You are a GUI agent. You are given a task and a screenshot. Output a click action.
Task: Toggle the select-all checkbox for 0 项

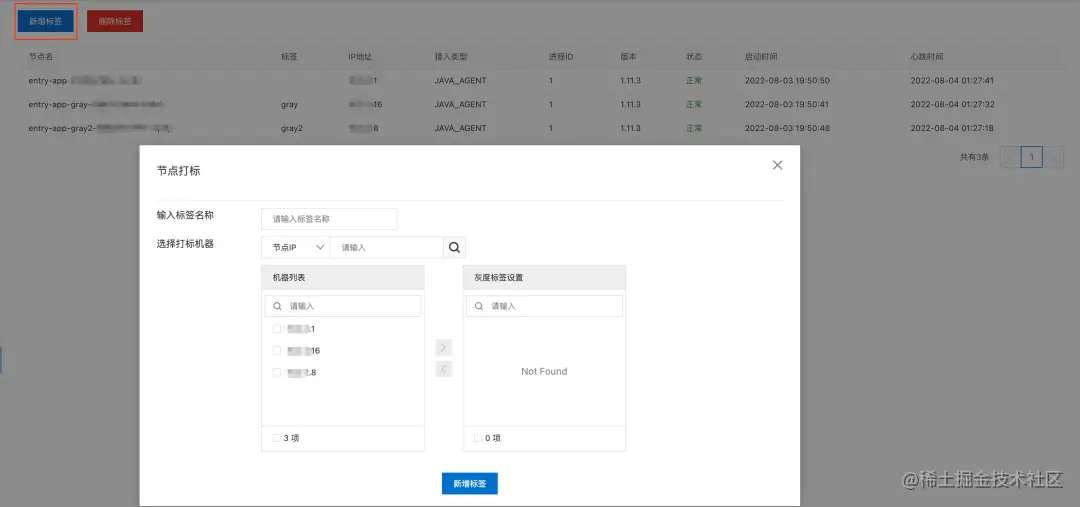tap(478, 438)
